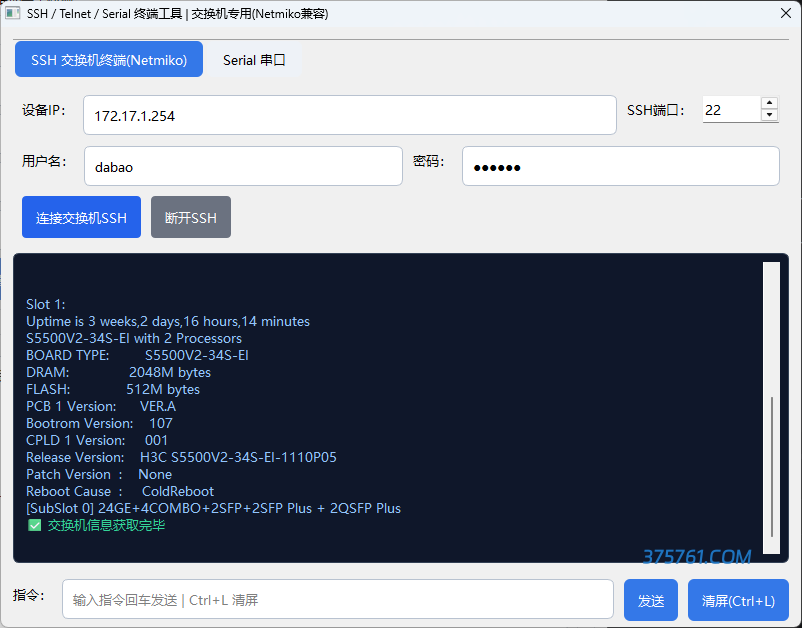Select the SSH 交换机终端(Netmiko) tab
802x628 pixels.
point(109,59)
